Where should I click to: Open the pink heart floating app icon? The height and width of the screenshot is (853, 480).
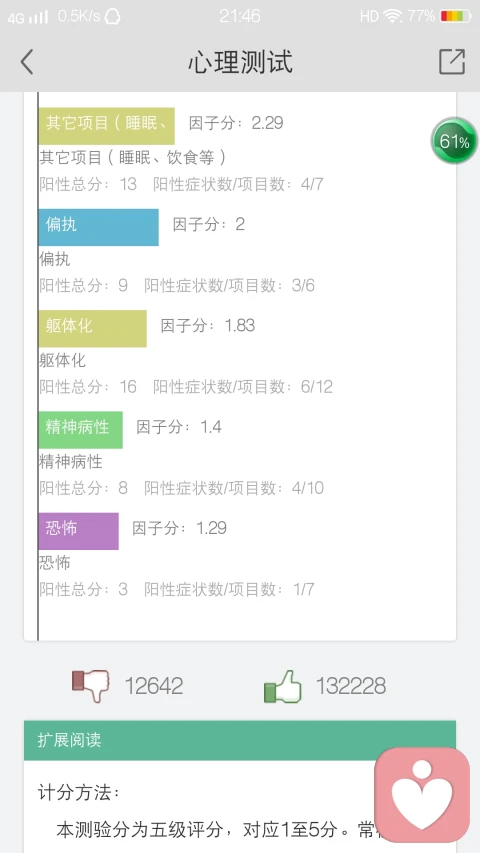pyautogui.click(x=422, y=794)
